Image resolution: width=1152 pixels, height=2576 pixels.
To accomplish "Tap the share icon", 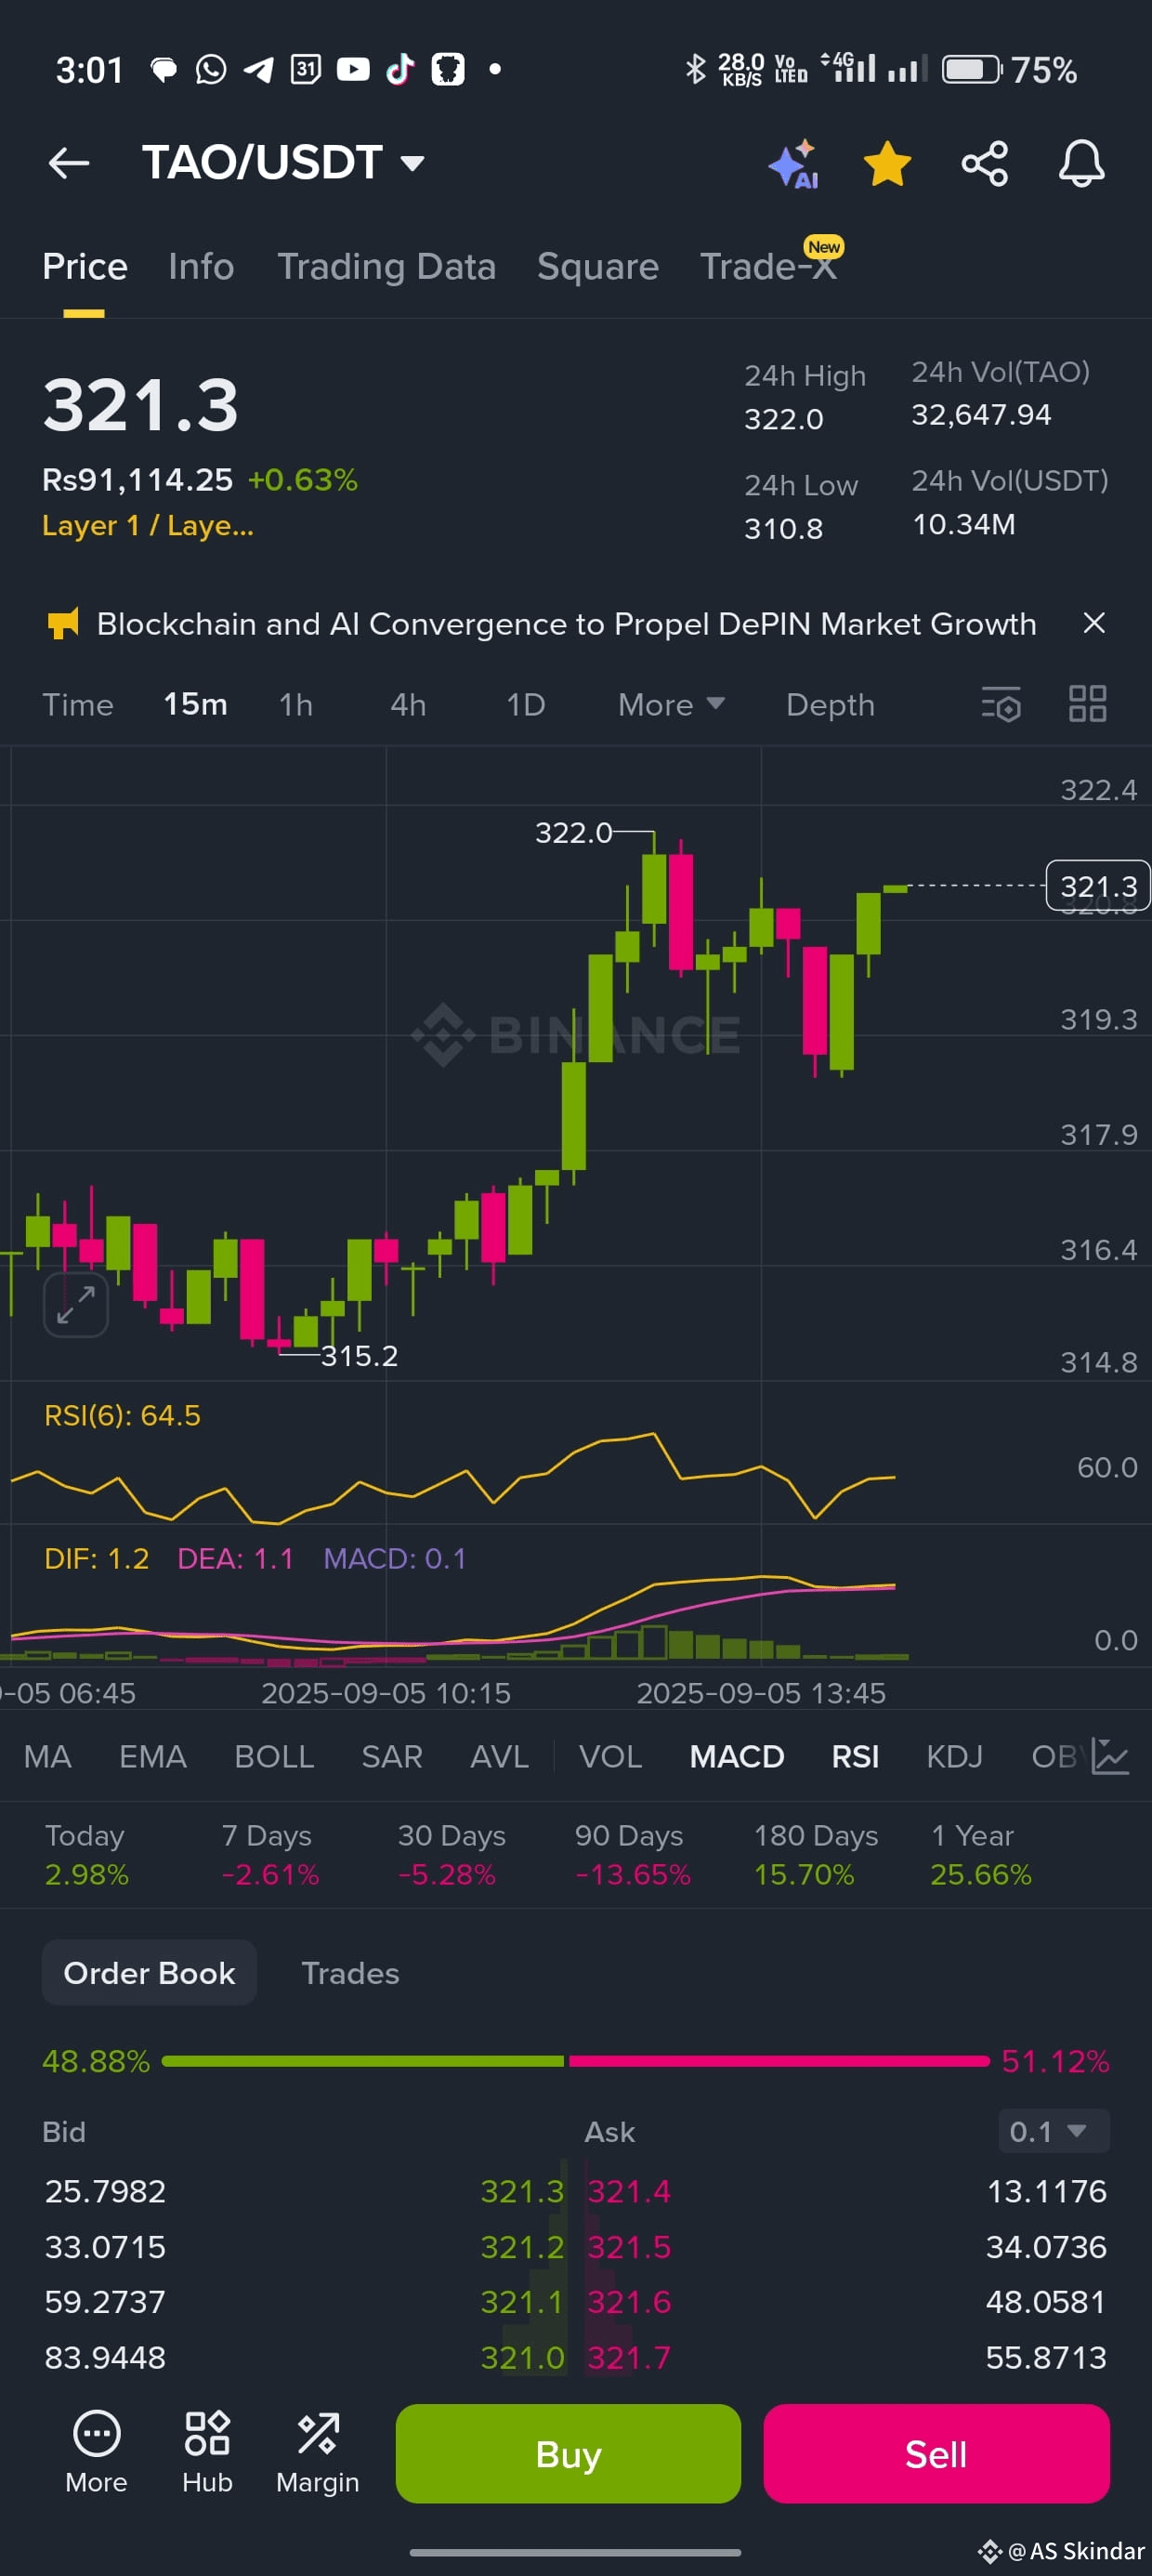I will 985,164.
